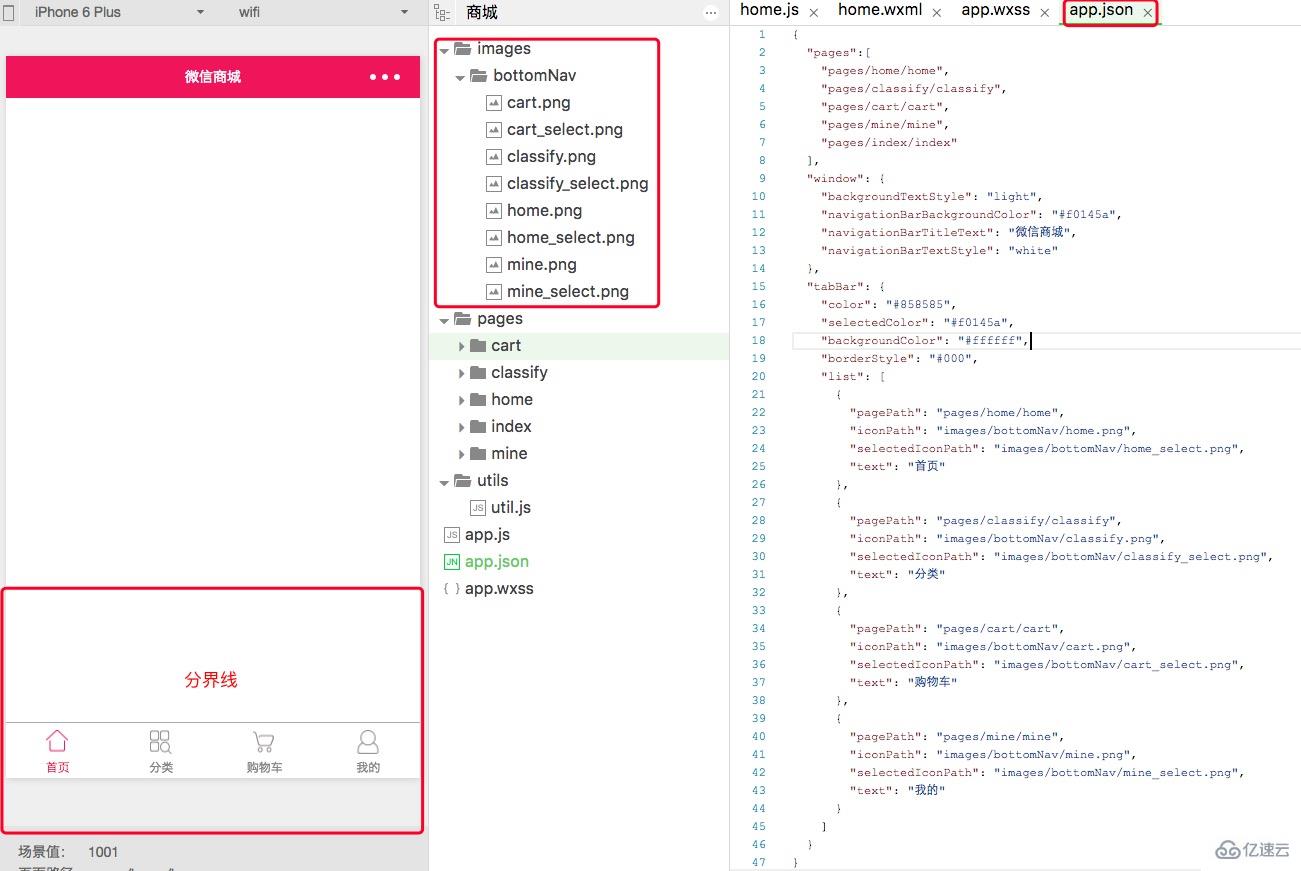1301x871 pixels.
Task: Click line 11 navigationBarBackgroundColor key
Action: coord(929,215)
